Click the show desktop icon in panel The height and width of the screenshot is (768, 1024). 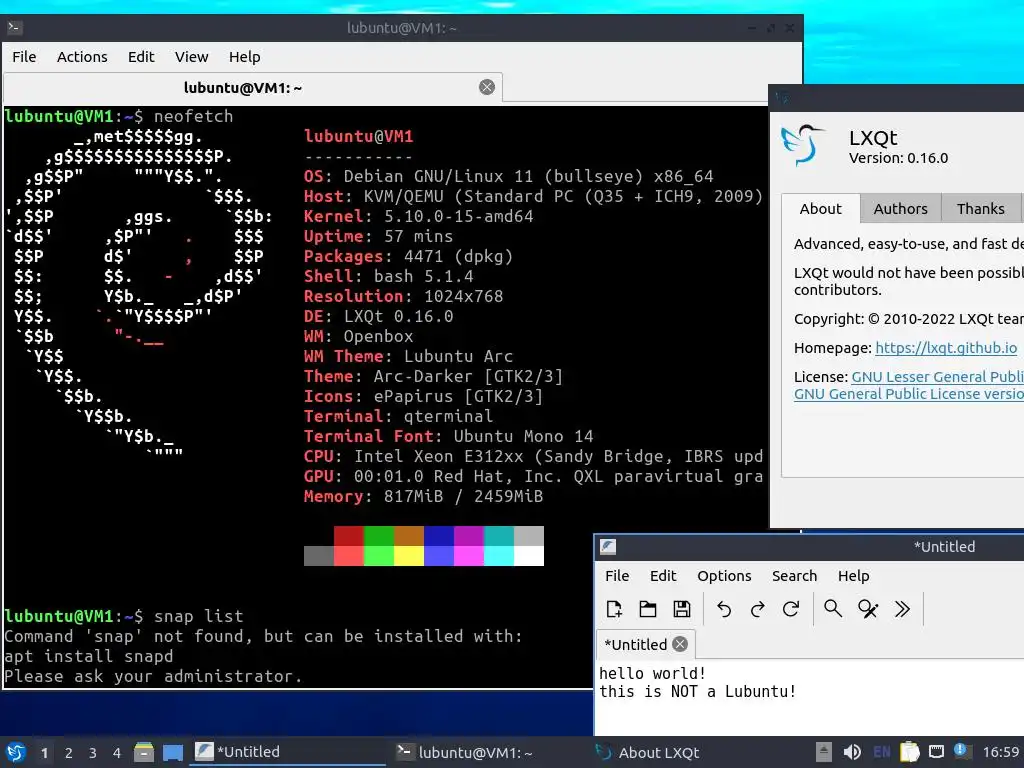(x=173, y=752)
